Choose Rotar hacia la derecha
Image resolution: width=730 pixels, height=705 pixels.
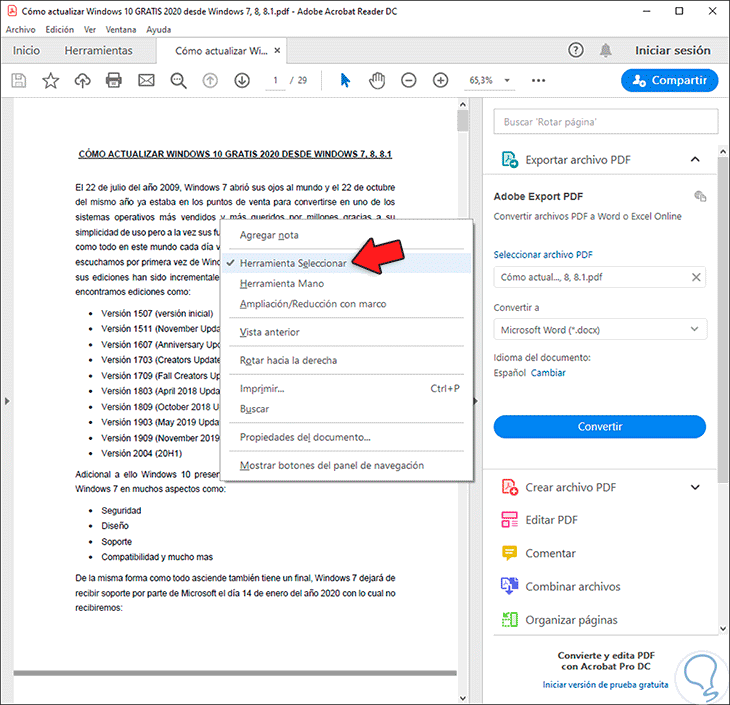pyautogui.click(x=346, y=360)
